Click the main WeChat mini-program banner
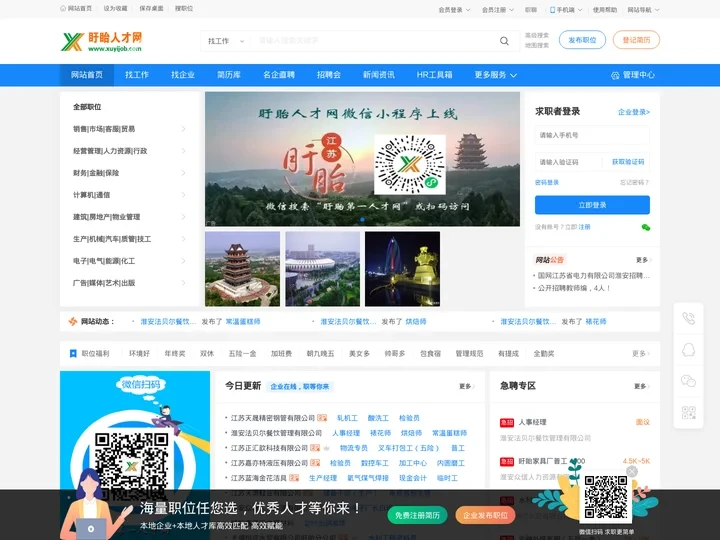720x540 pixels. (x=362, y=159)
